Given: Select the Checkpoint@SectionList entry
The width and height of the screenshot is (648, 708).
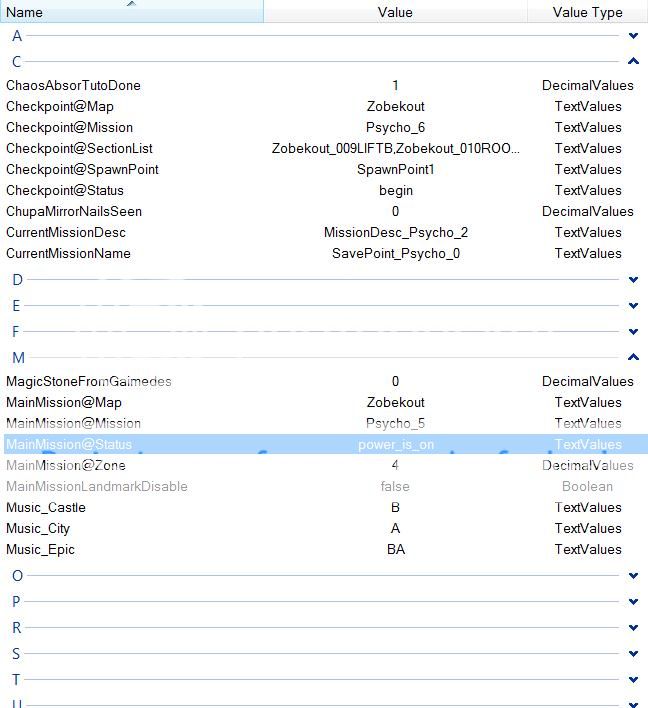Looking at the screenshot, I should [79, 149].
